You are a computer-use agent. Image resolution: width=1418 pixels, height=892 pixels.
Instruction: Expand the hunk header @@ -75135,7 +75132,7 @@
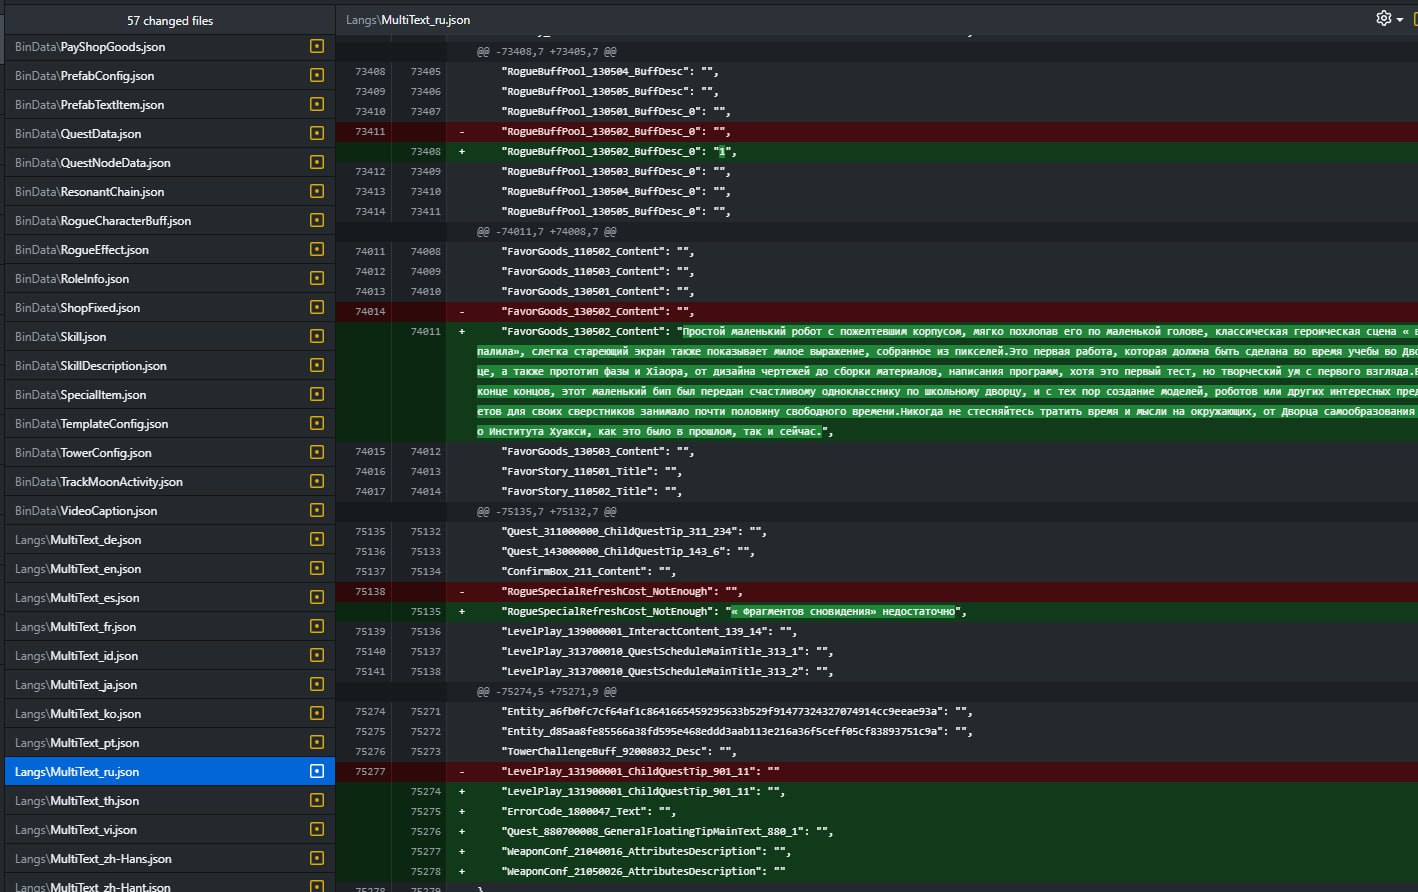(x=546, y=511)
